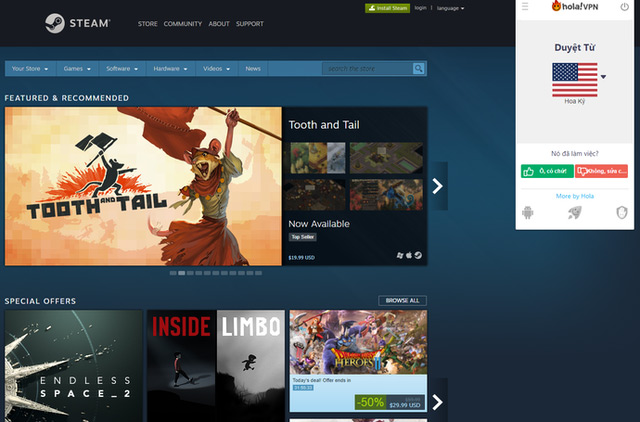
Task: Open the INSIDE LIMBO bundle offer
Action: coord(216,366)
